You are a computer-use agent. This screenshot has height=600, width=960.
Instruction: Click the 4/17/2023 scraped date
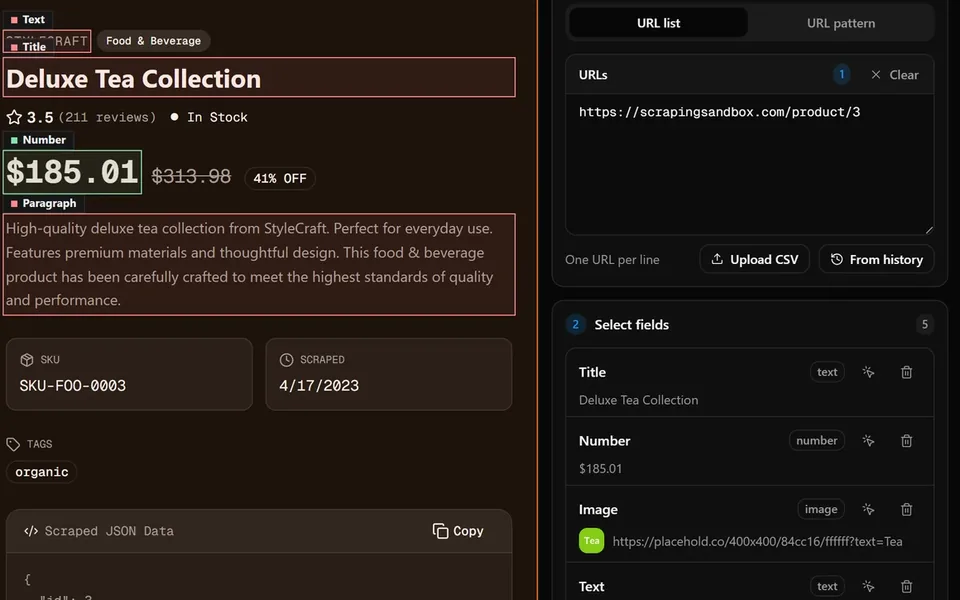click(319, 386)
